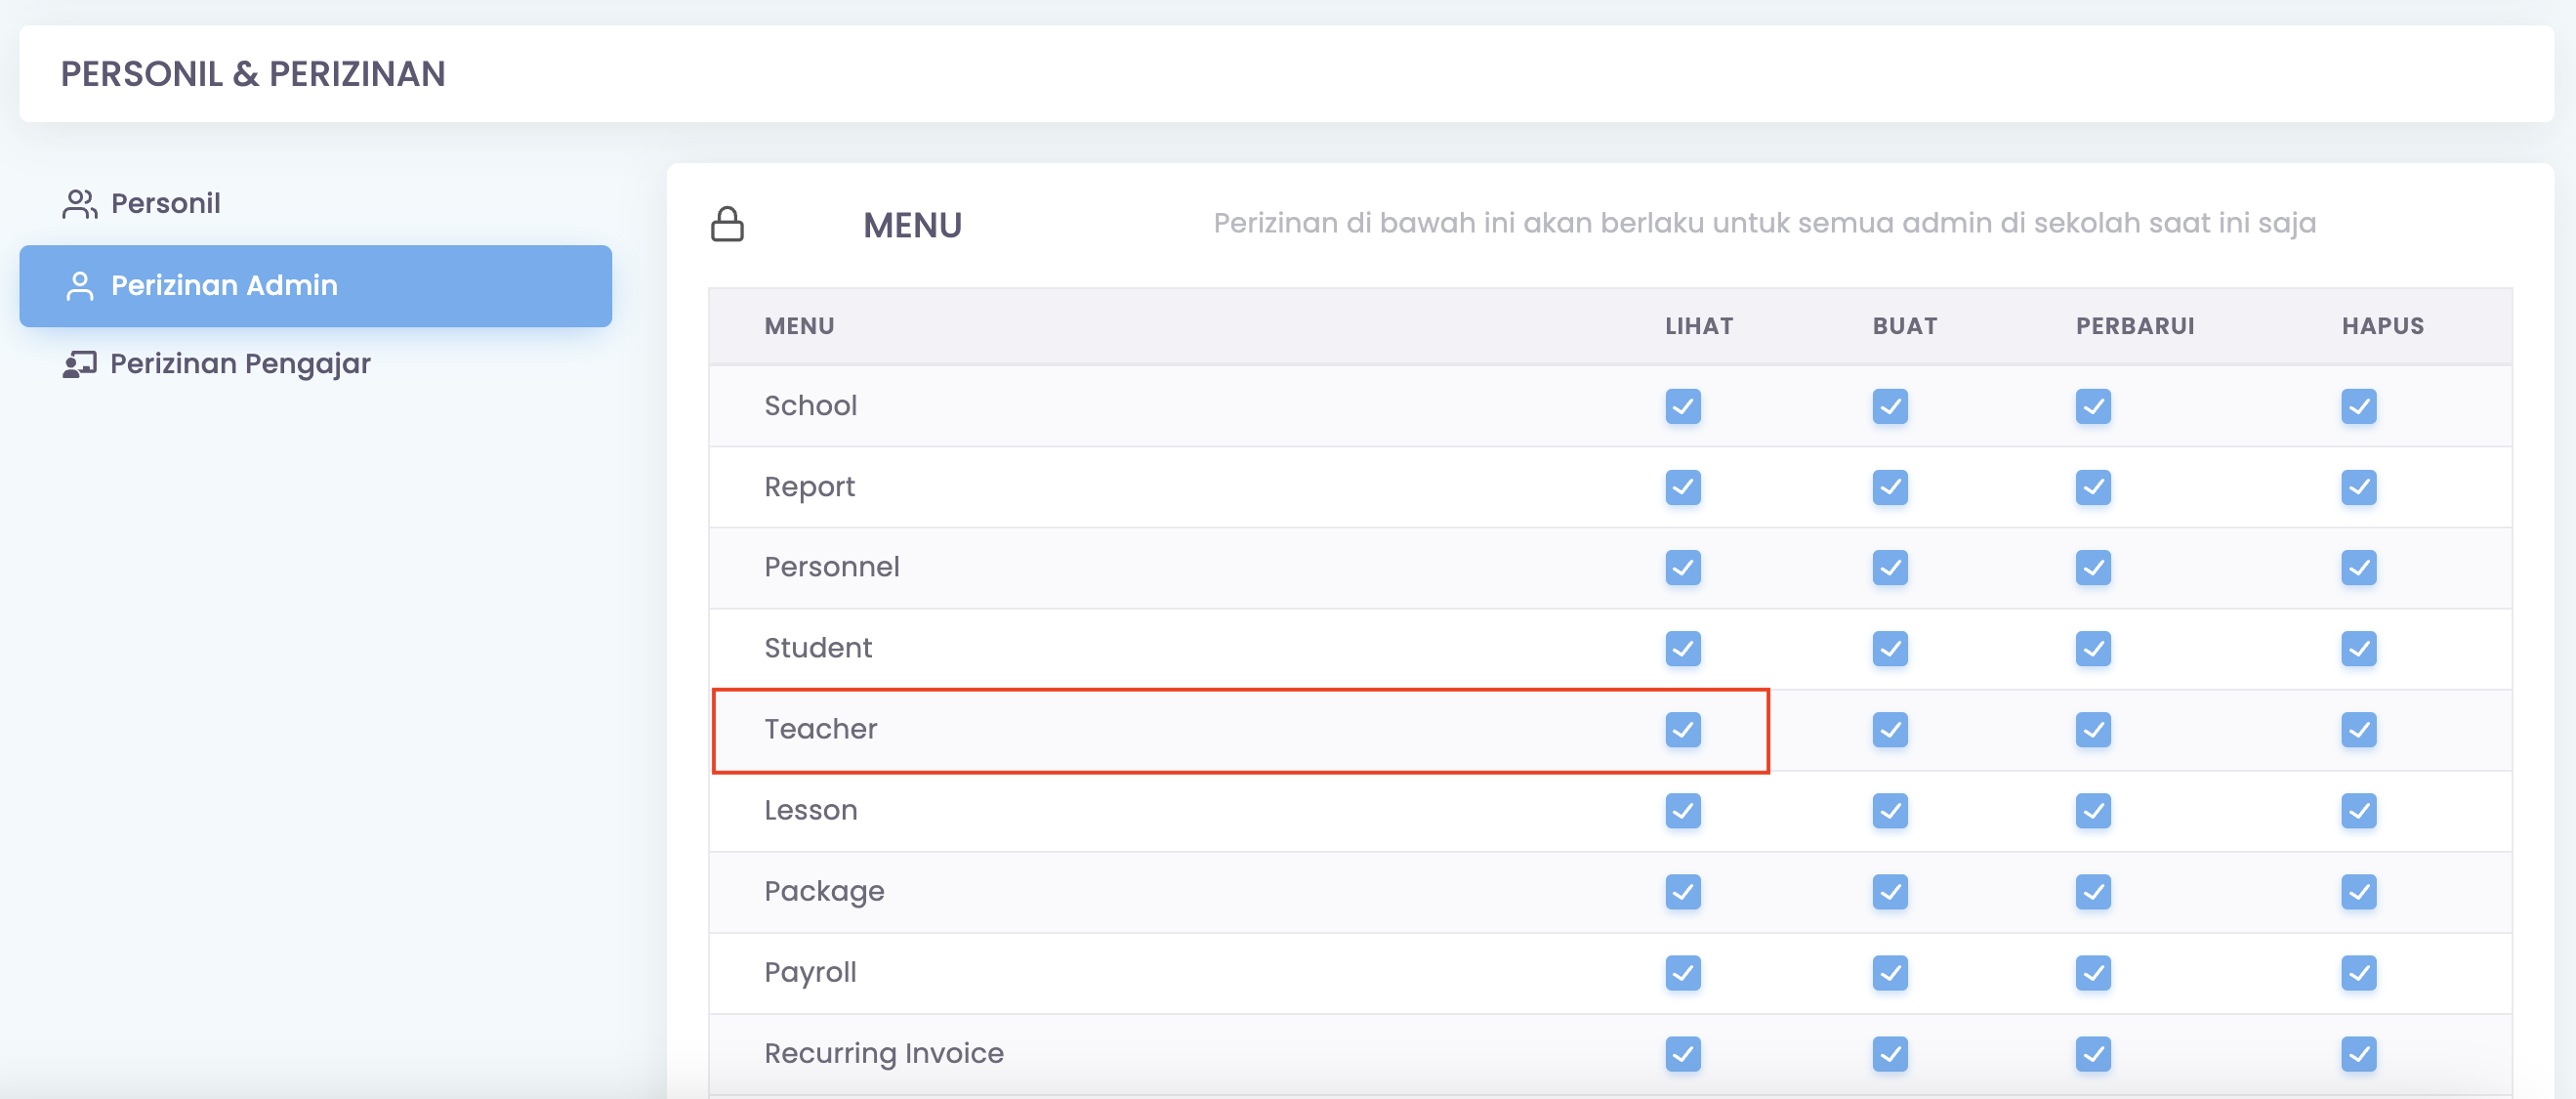The height and width of the screenshot is (1099, 2576).
Task: Click the Personil users icon
Action: 79,204
